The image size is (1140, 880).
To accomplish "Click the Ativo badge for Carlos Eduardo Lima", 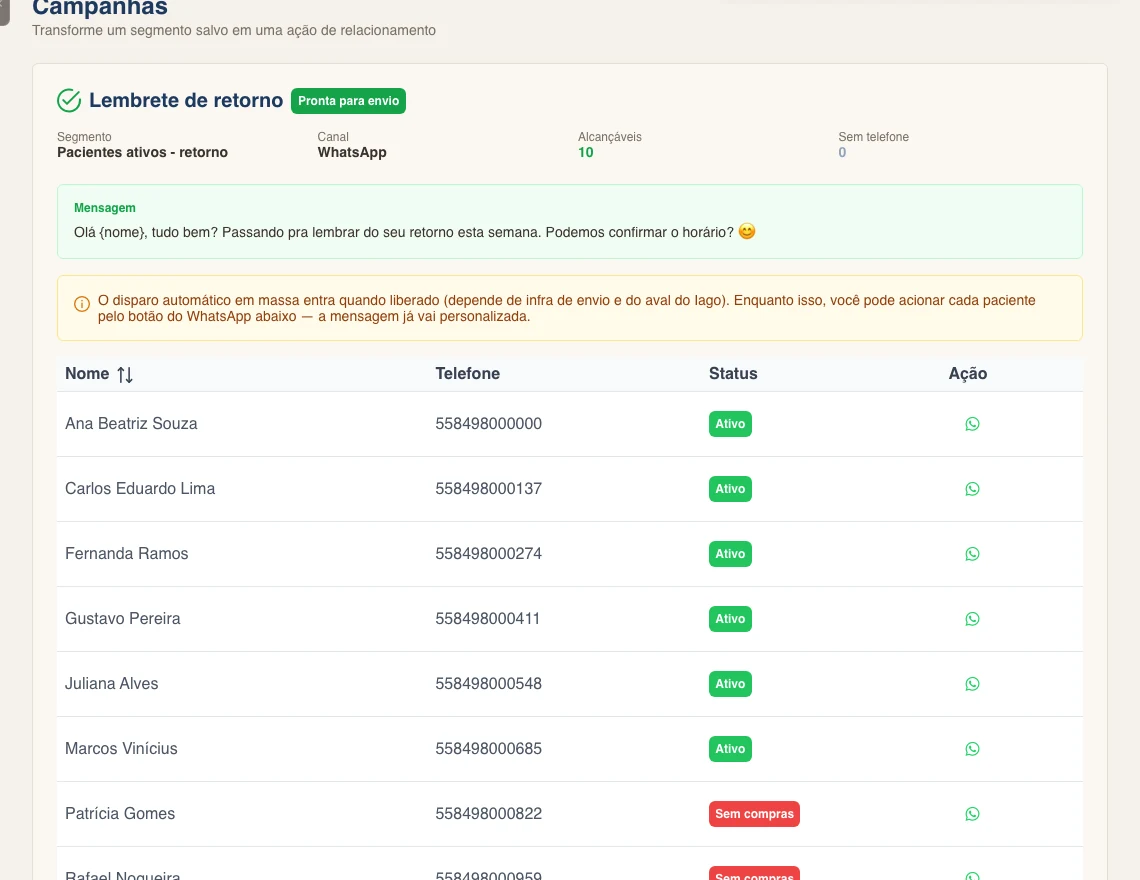I will [730, 489].
